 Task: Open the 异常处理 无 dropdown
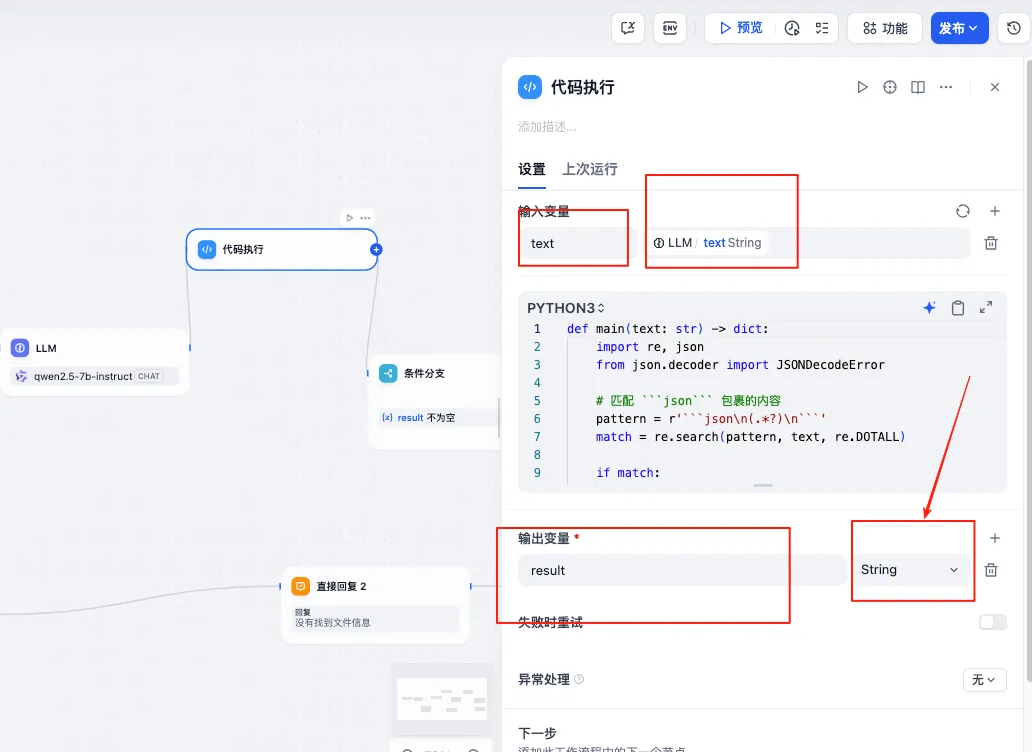pyautogui.click(x=984, y=679)
